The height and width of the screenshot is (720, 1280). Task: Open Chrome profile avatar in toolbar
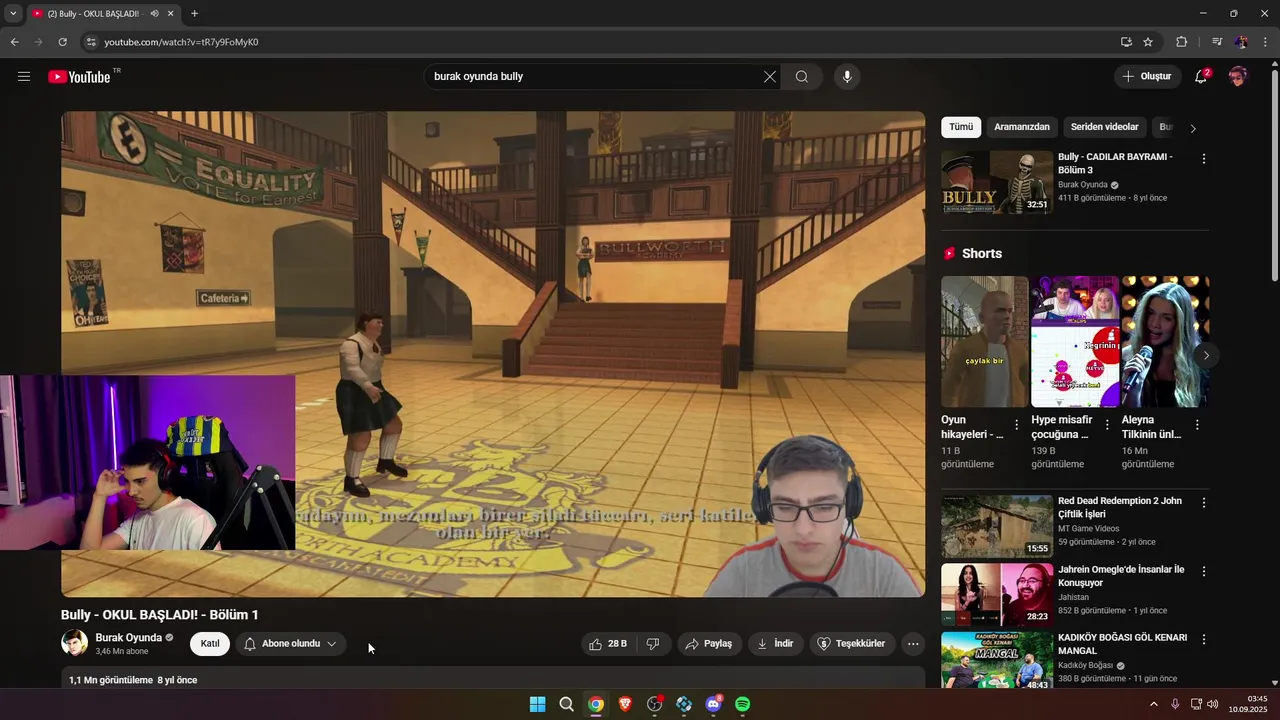1241,42
